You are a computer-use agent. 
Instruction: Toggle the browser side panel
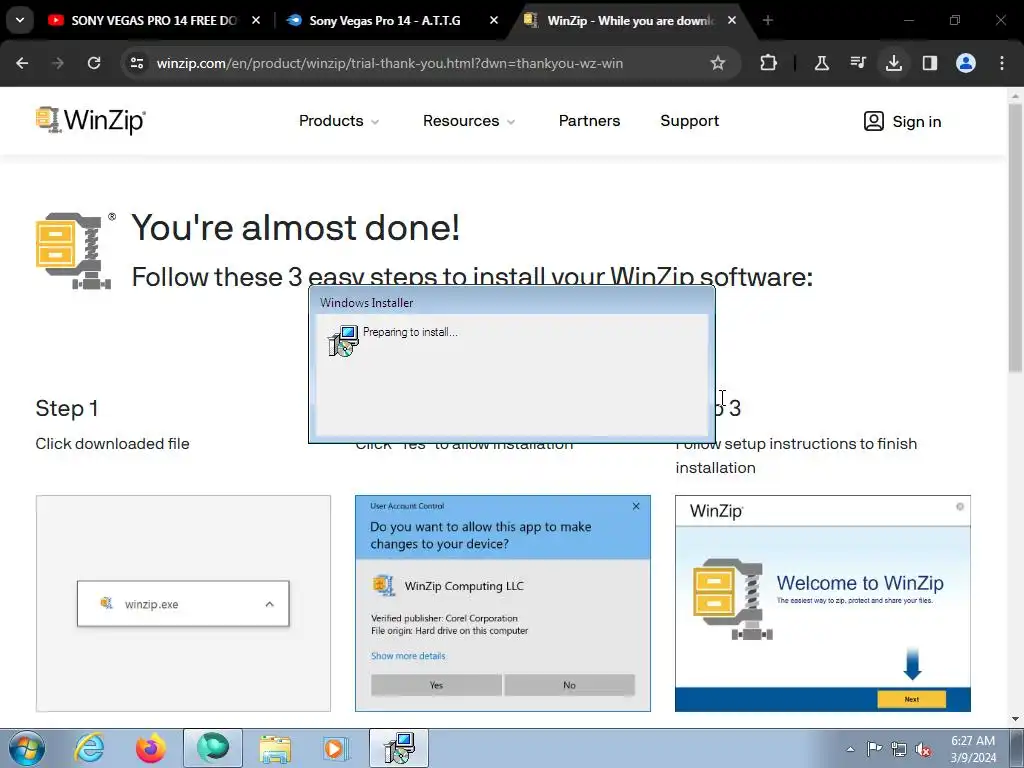coord(930,63)
